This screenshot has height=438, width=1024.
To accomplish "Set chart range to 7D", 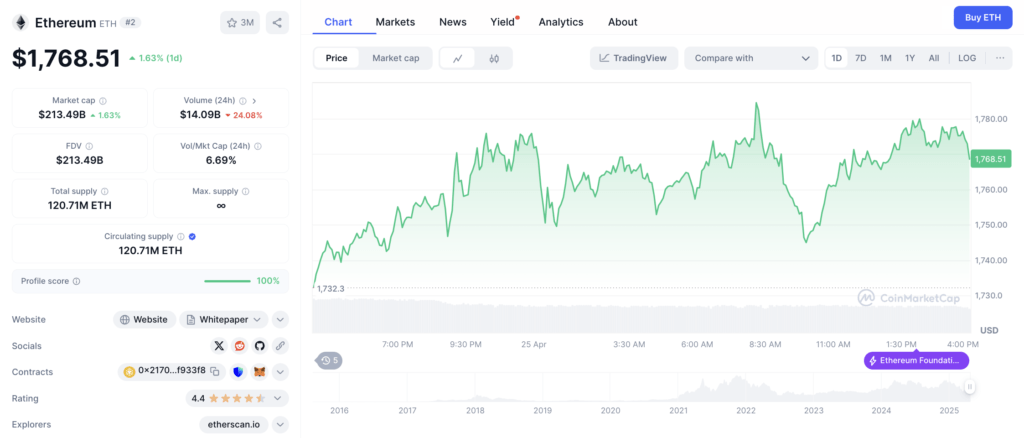I will pyautogui.click(x=861, y=58).
